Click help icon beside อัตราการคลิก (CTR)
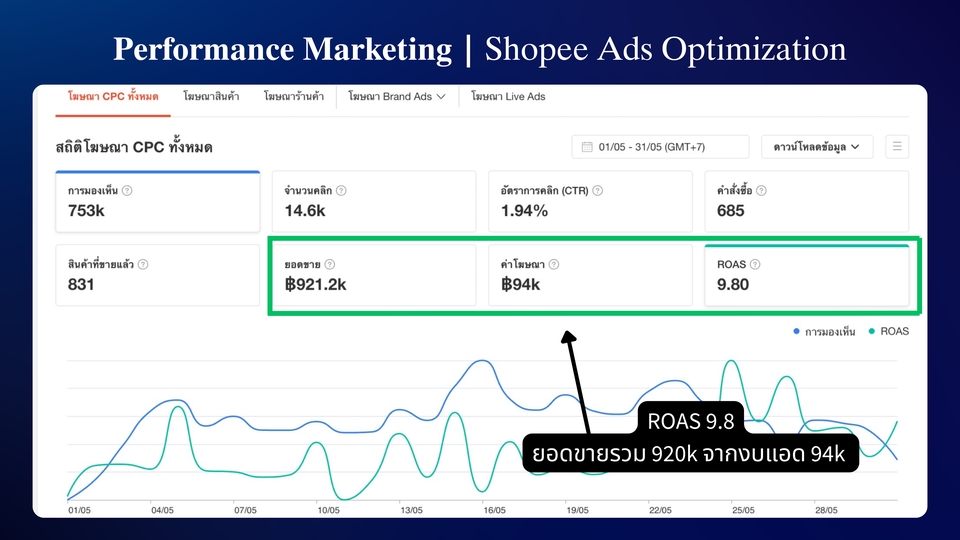 click(598, 191)
